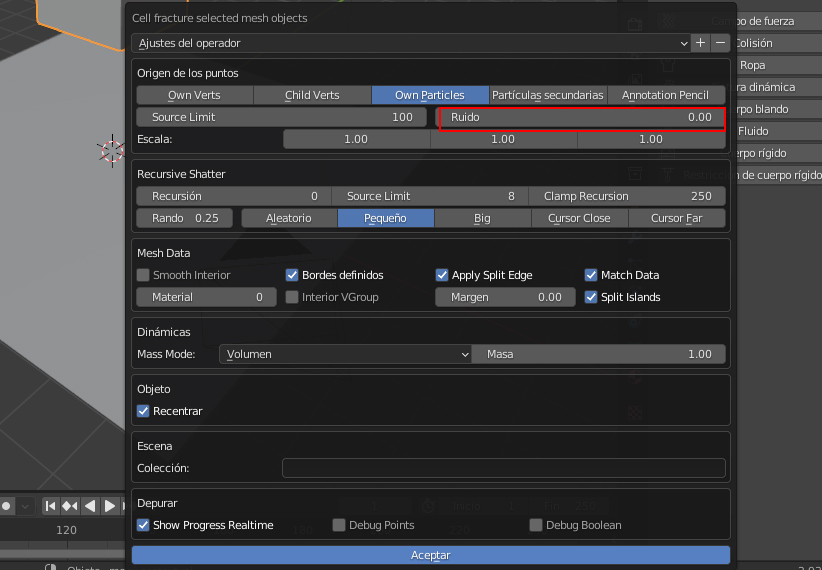Toggle Own Particles point source
This screenshot has height=570, width=822.
[430, 95]
